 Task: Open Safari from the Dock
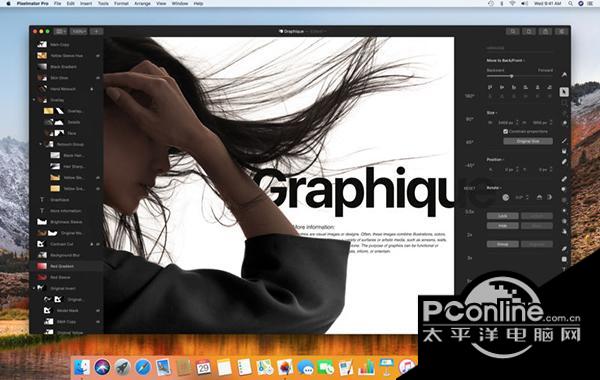click(x=143, y=367)
